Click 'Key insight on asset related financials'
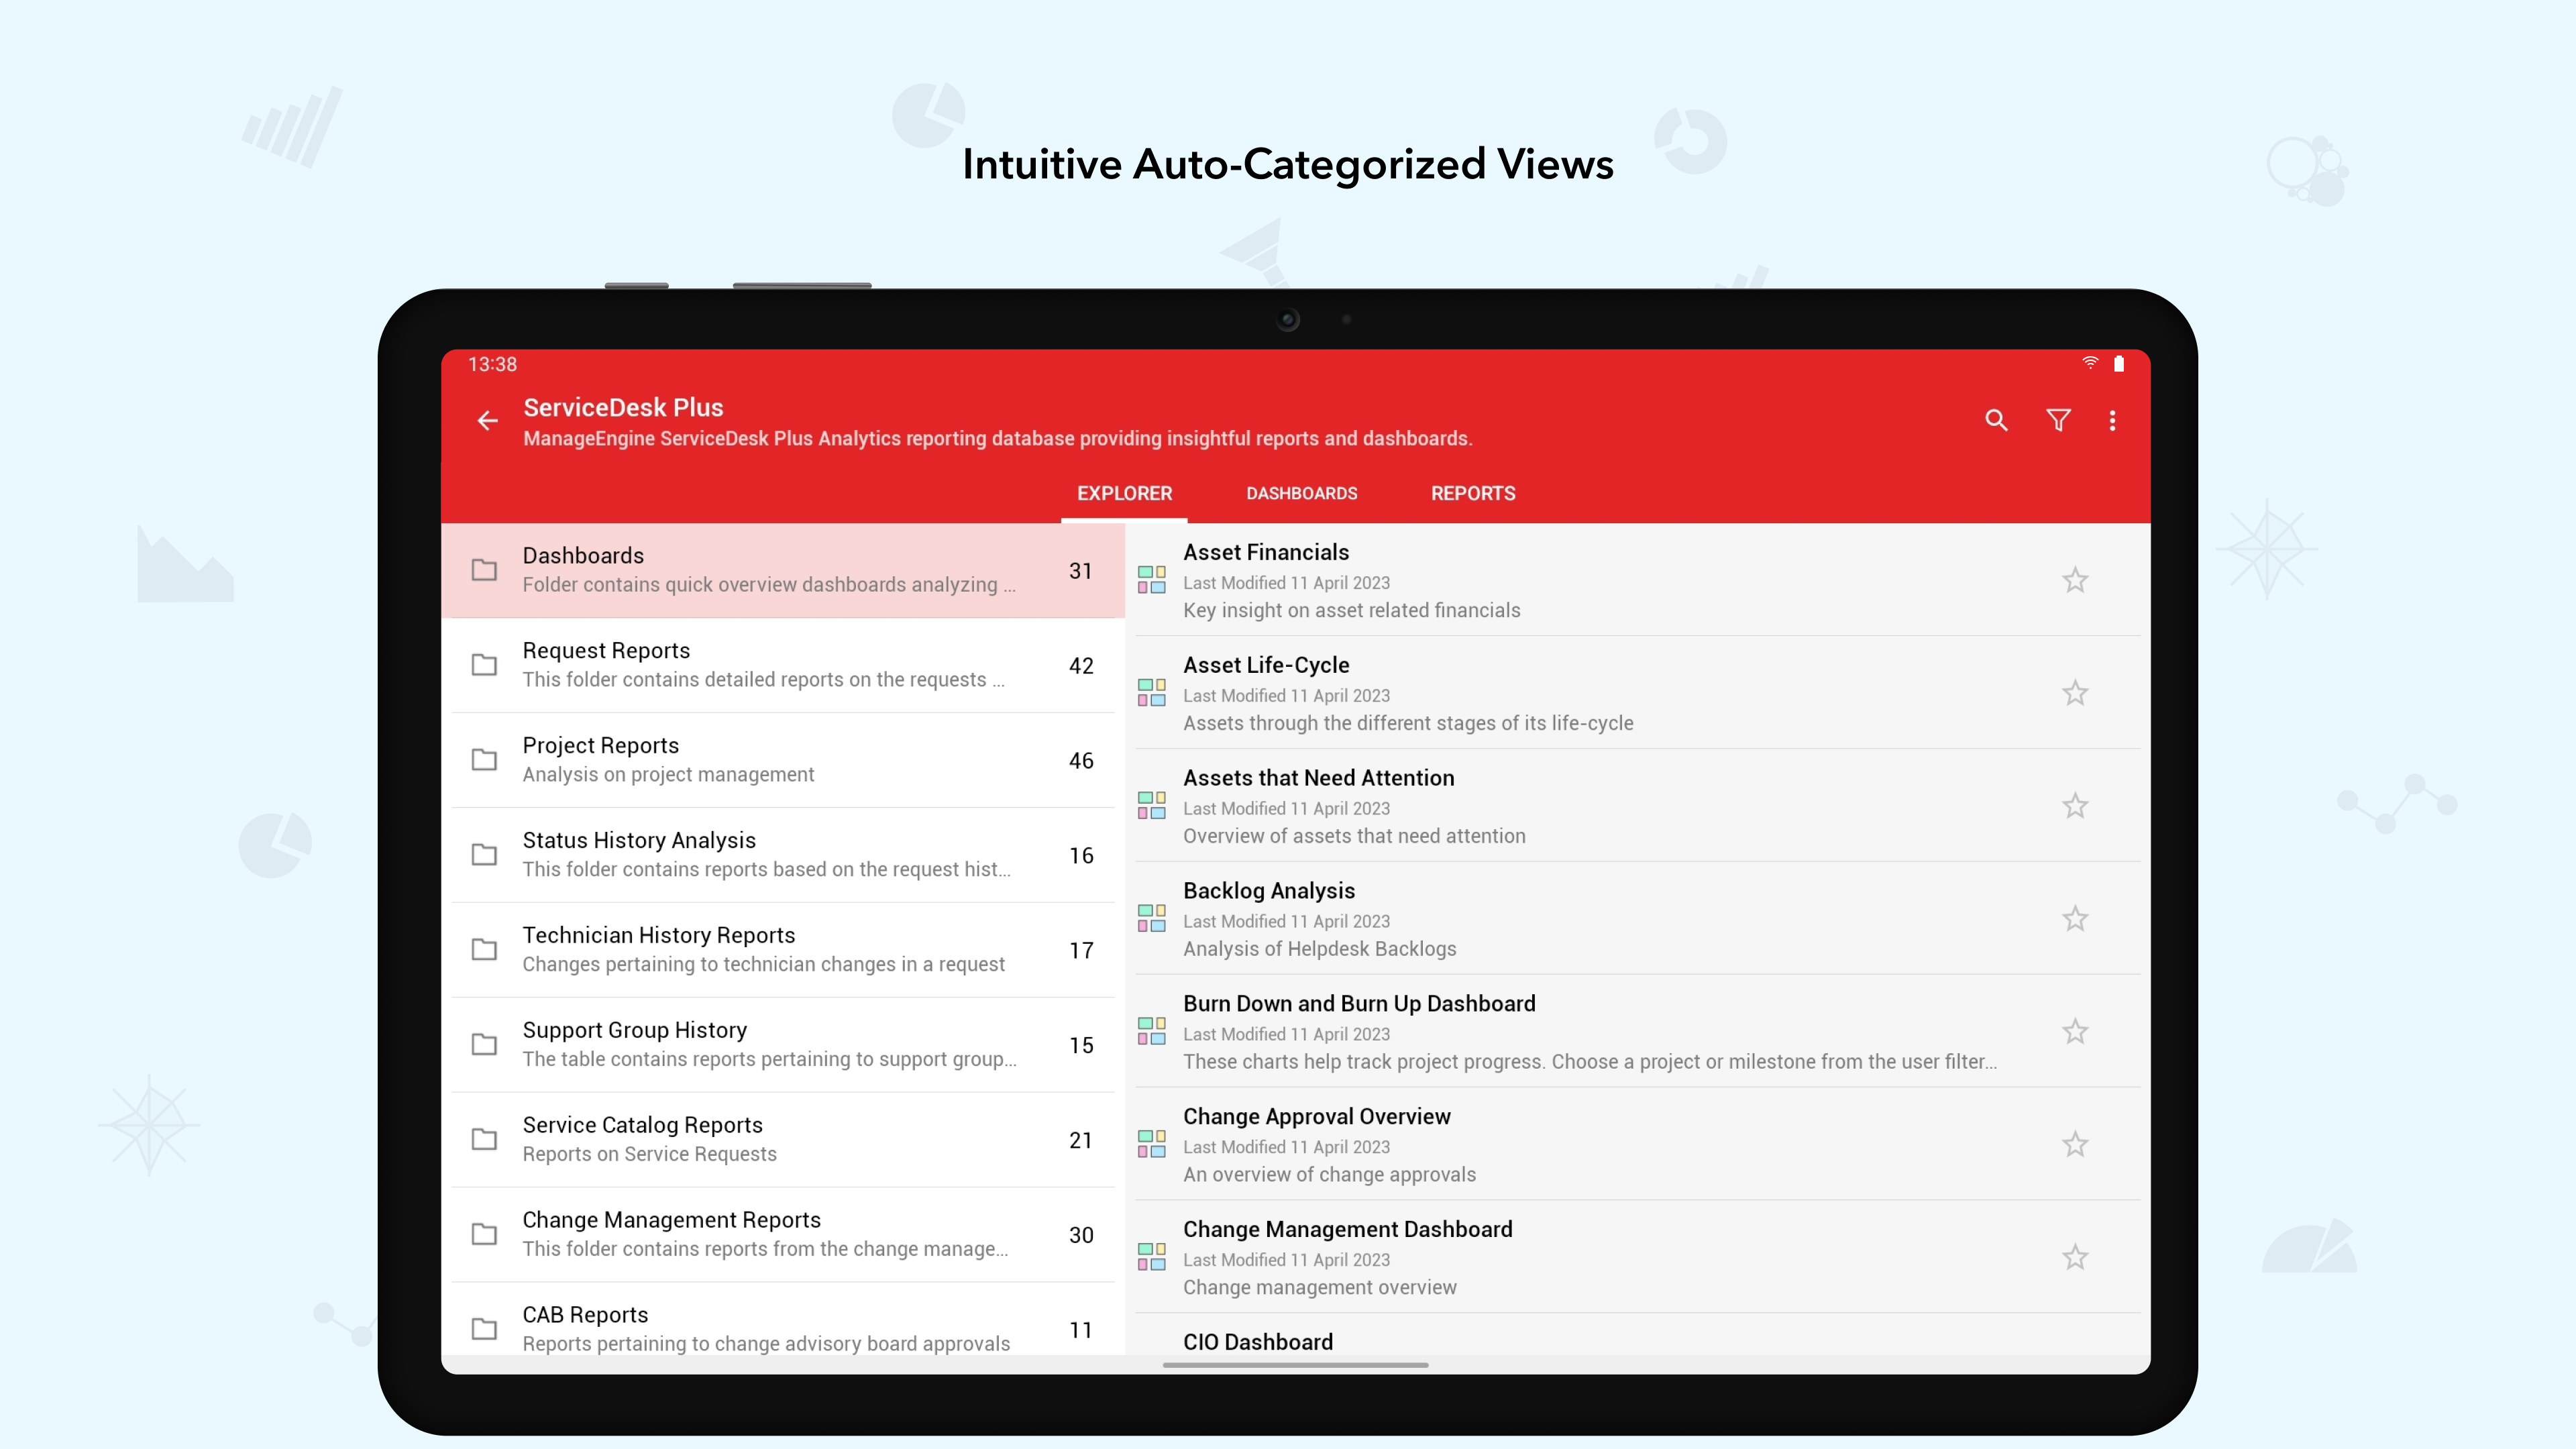 tap(1351, 610)
